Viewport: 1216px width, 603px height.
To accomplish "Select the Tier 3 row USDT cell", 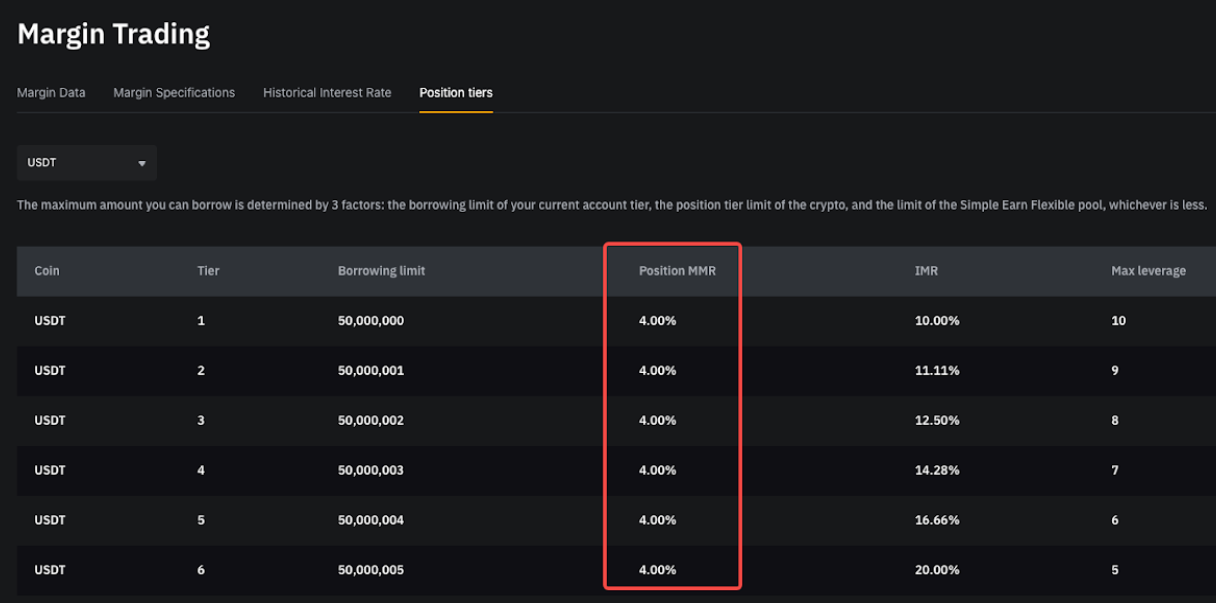I will click(50, 421).
